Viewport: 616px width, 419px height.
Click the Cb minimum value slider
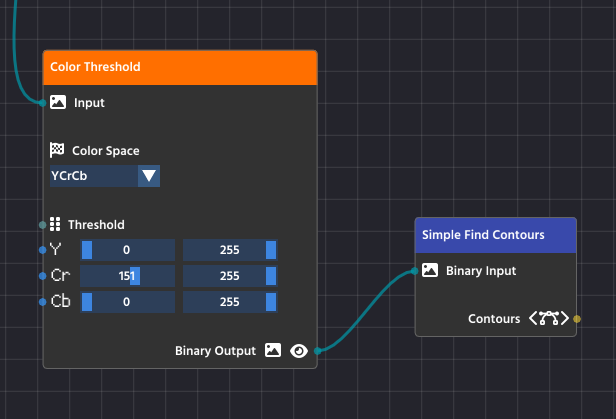pyautogui.click(x=127, y=302)
